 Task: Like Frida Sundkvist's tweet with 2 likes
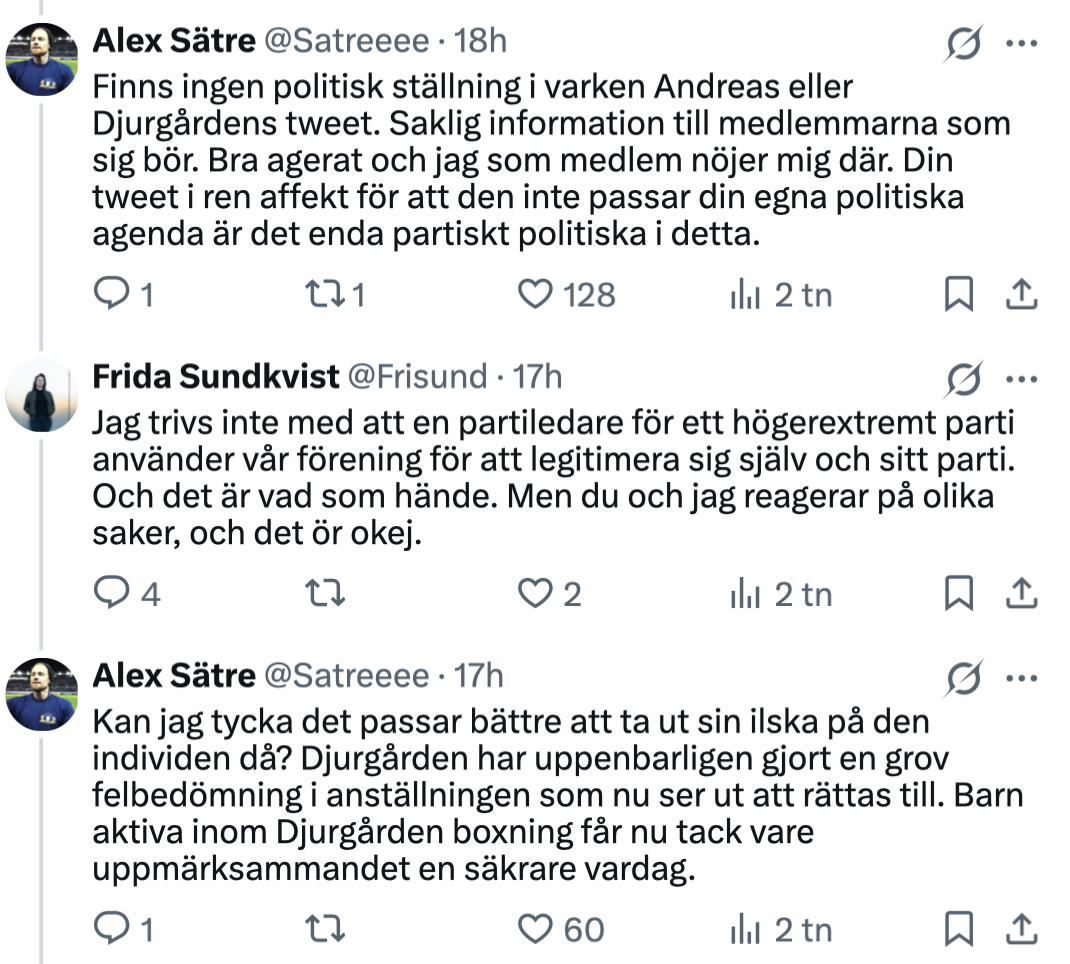(x=535, y=593)
